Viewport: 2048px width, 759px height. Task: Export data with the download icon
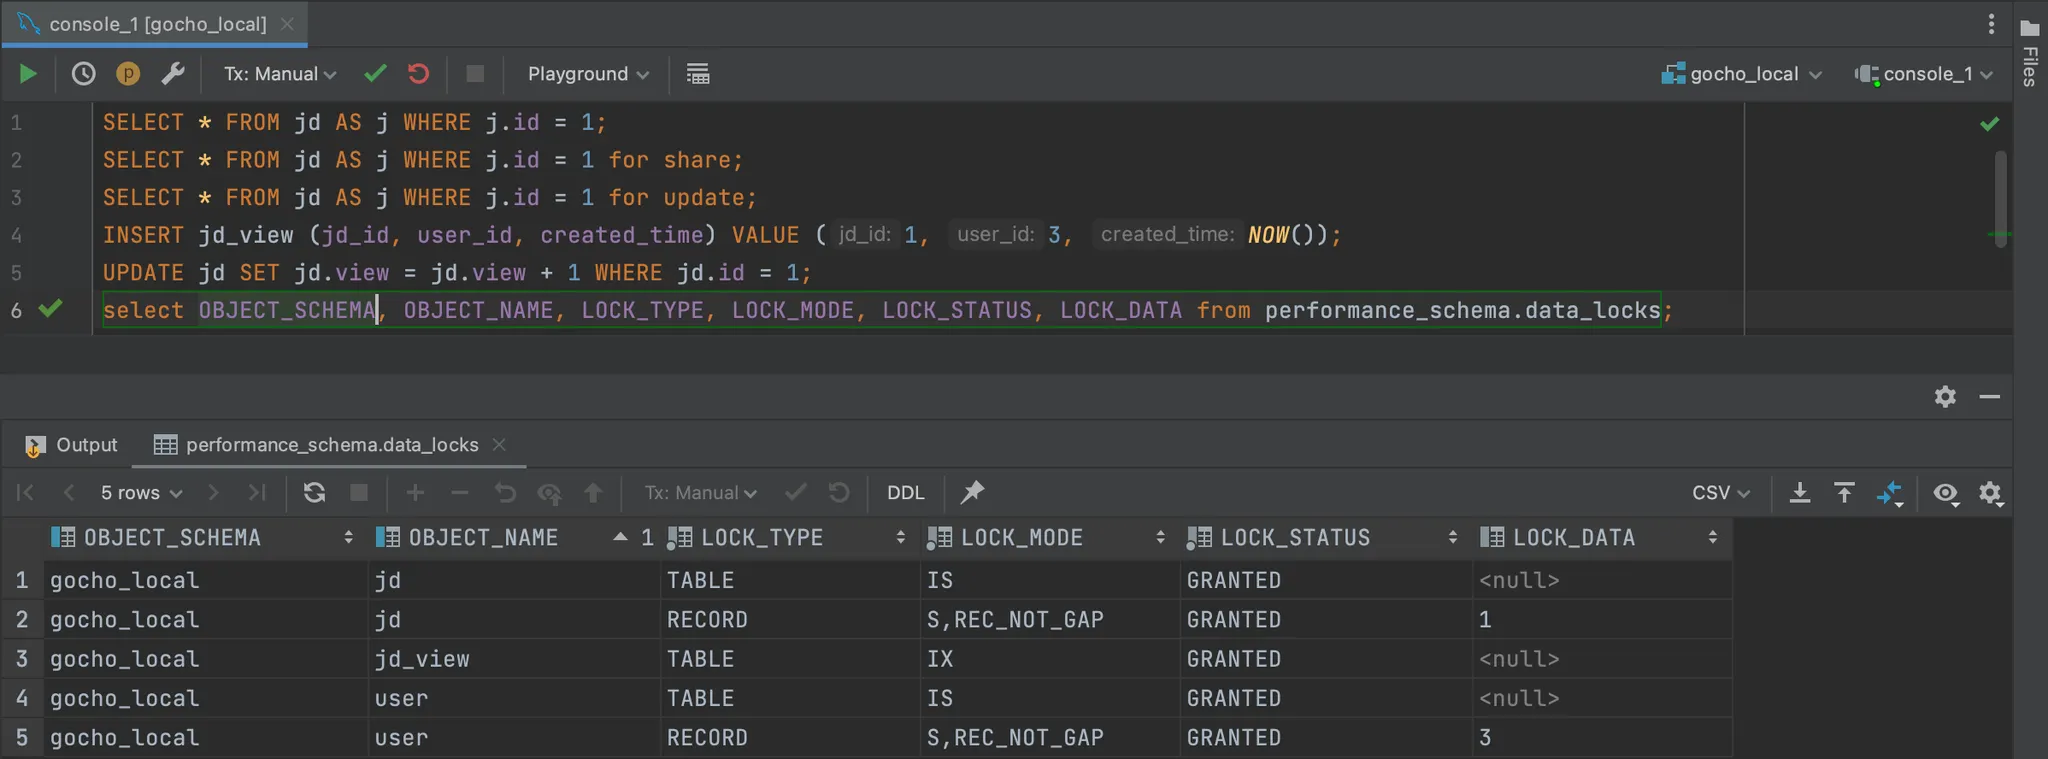click(x=1799, y=493)
